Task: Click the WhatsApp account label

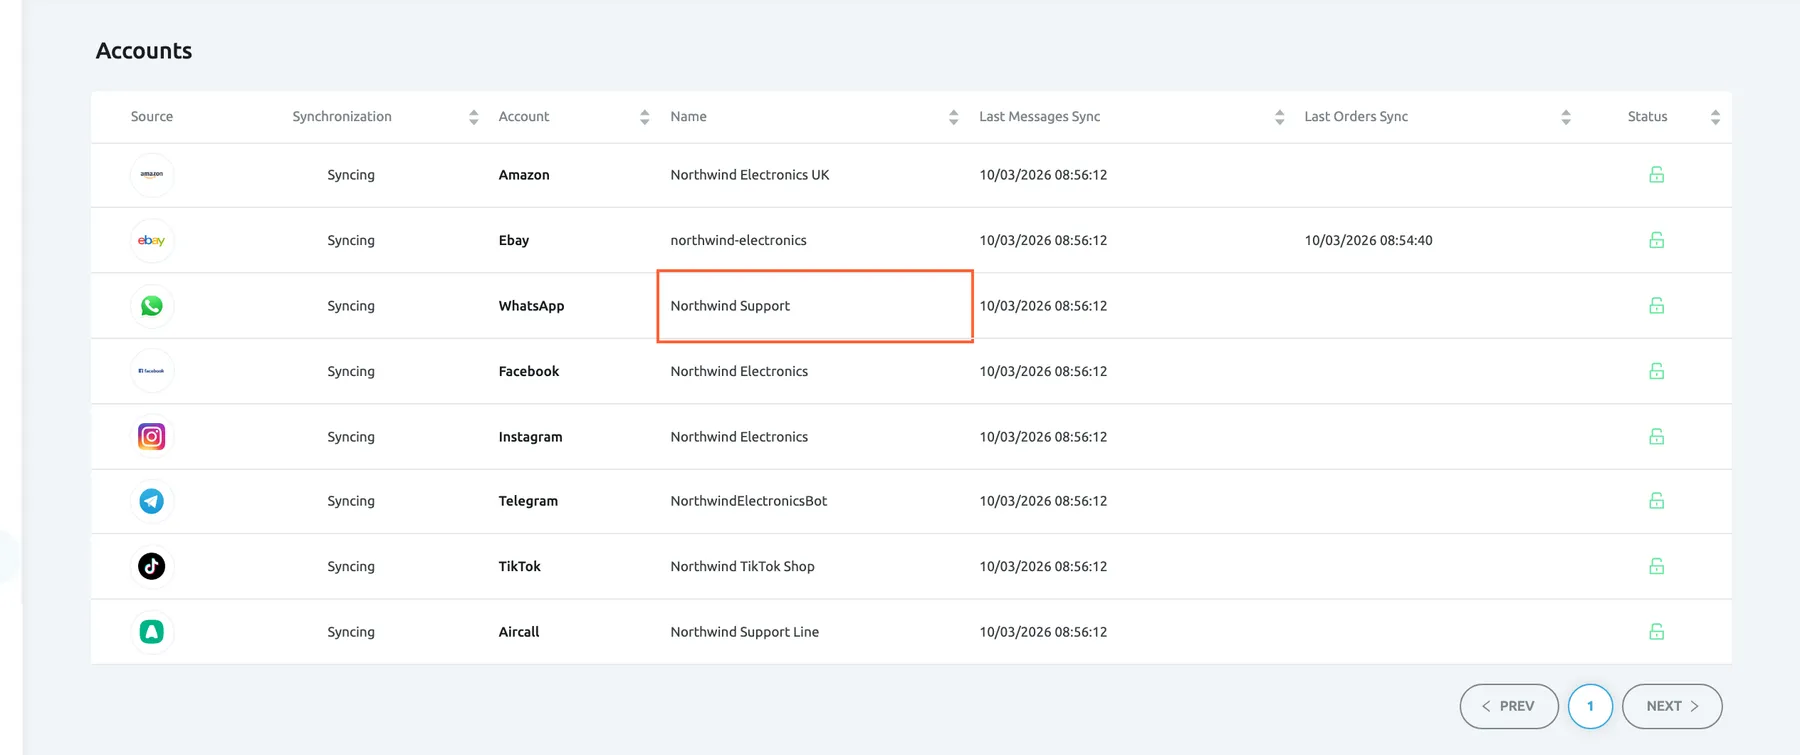Action: (x=531, y=306)
